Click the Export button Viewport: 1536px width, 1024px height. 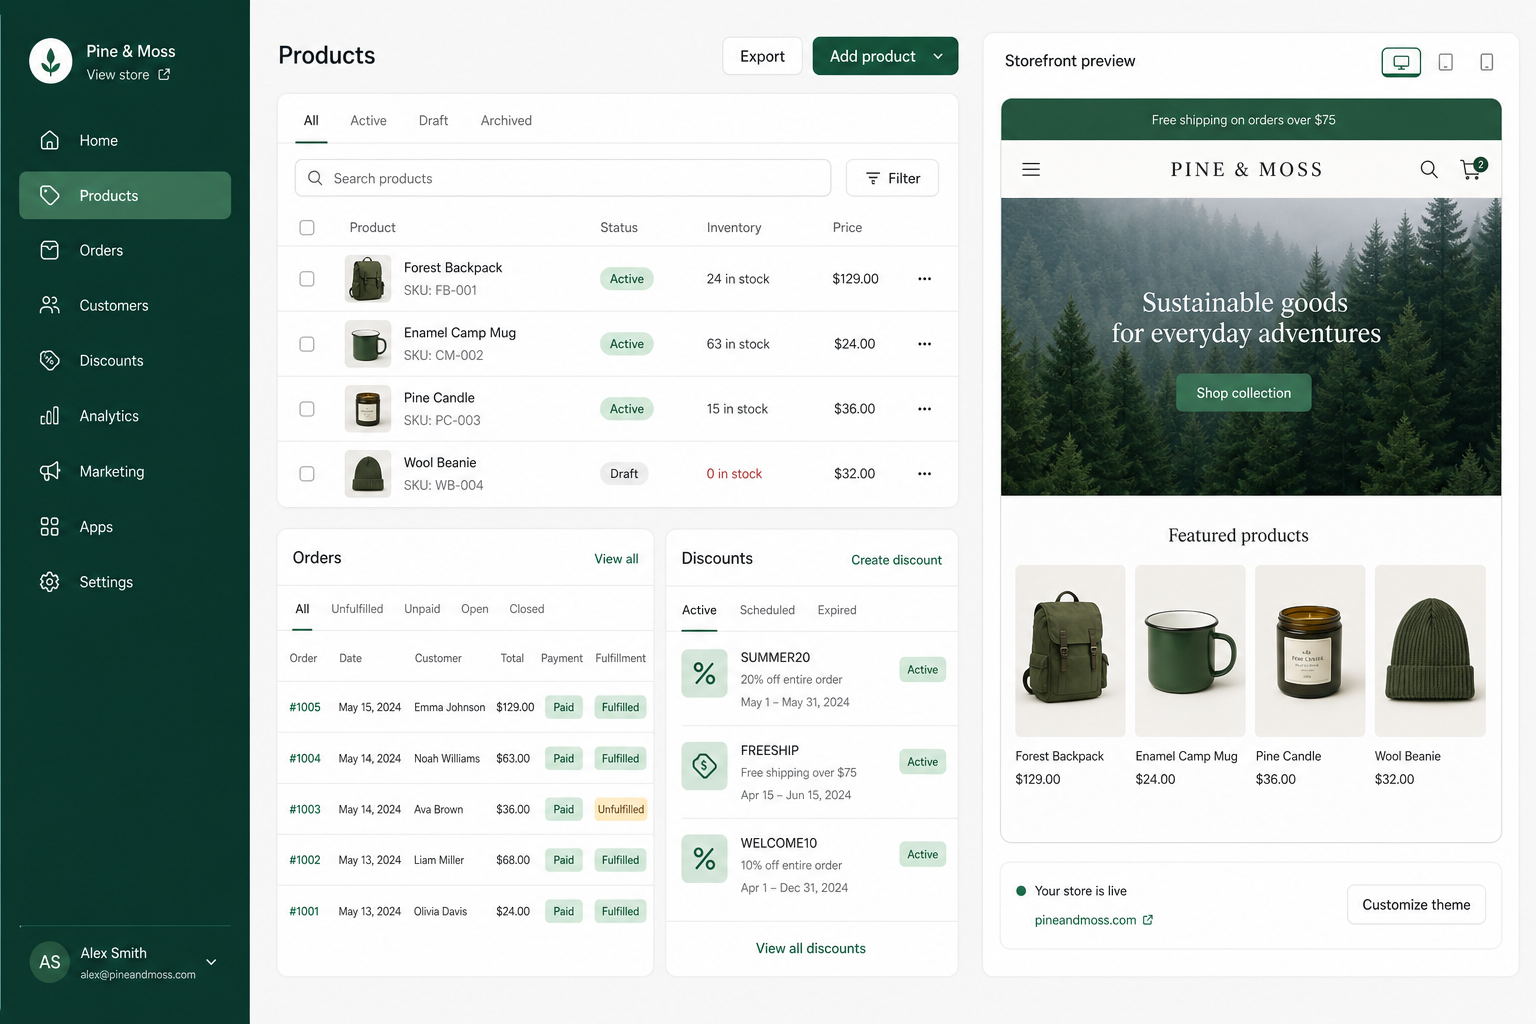tap(762, 56)
